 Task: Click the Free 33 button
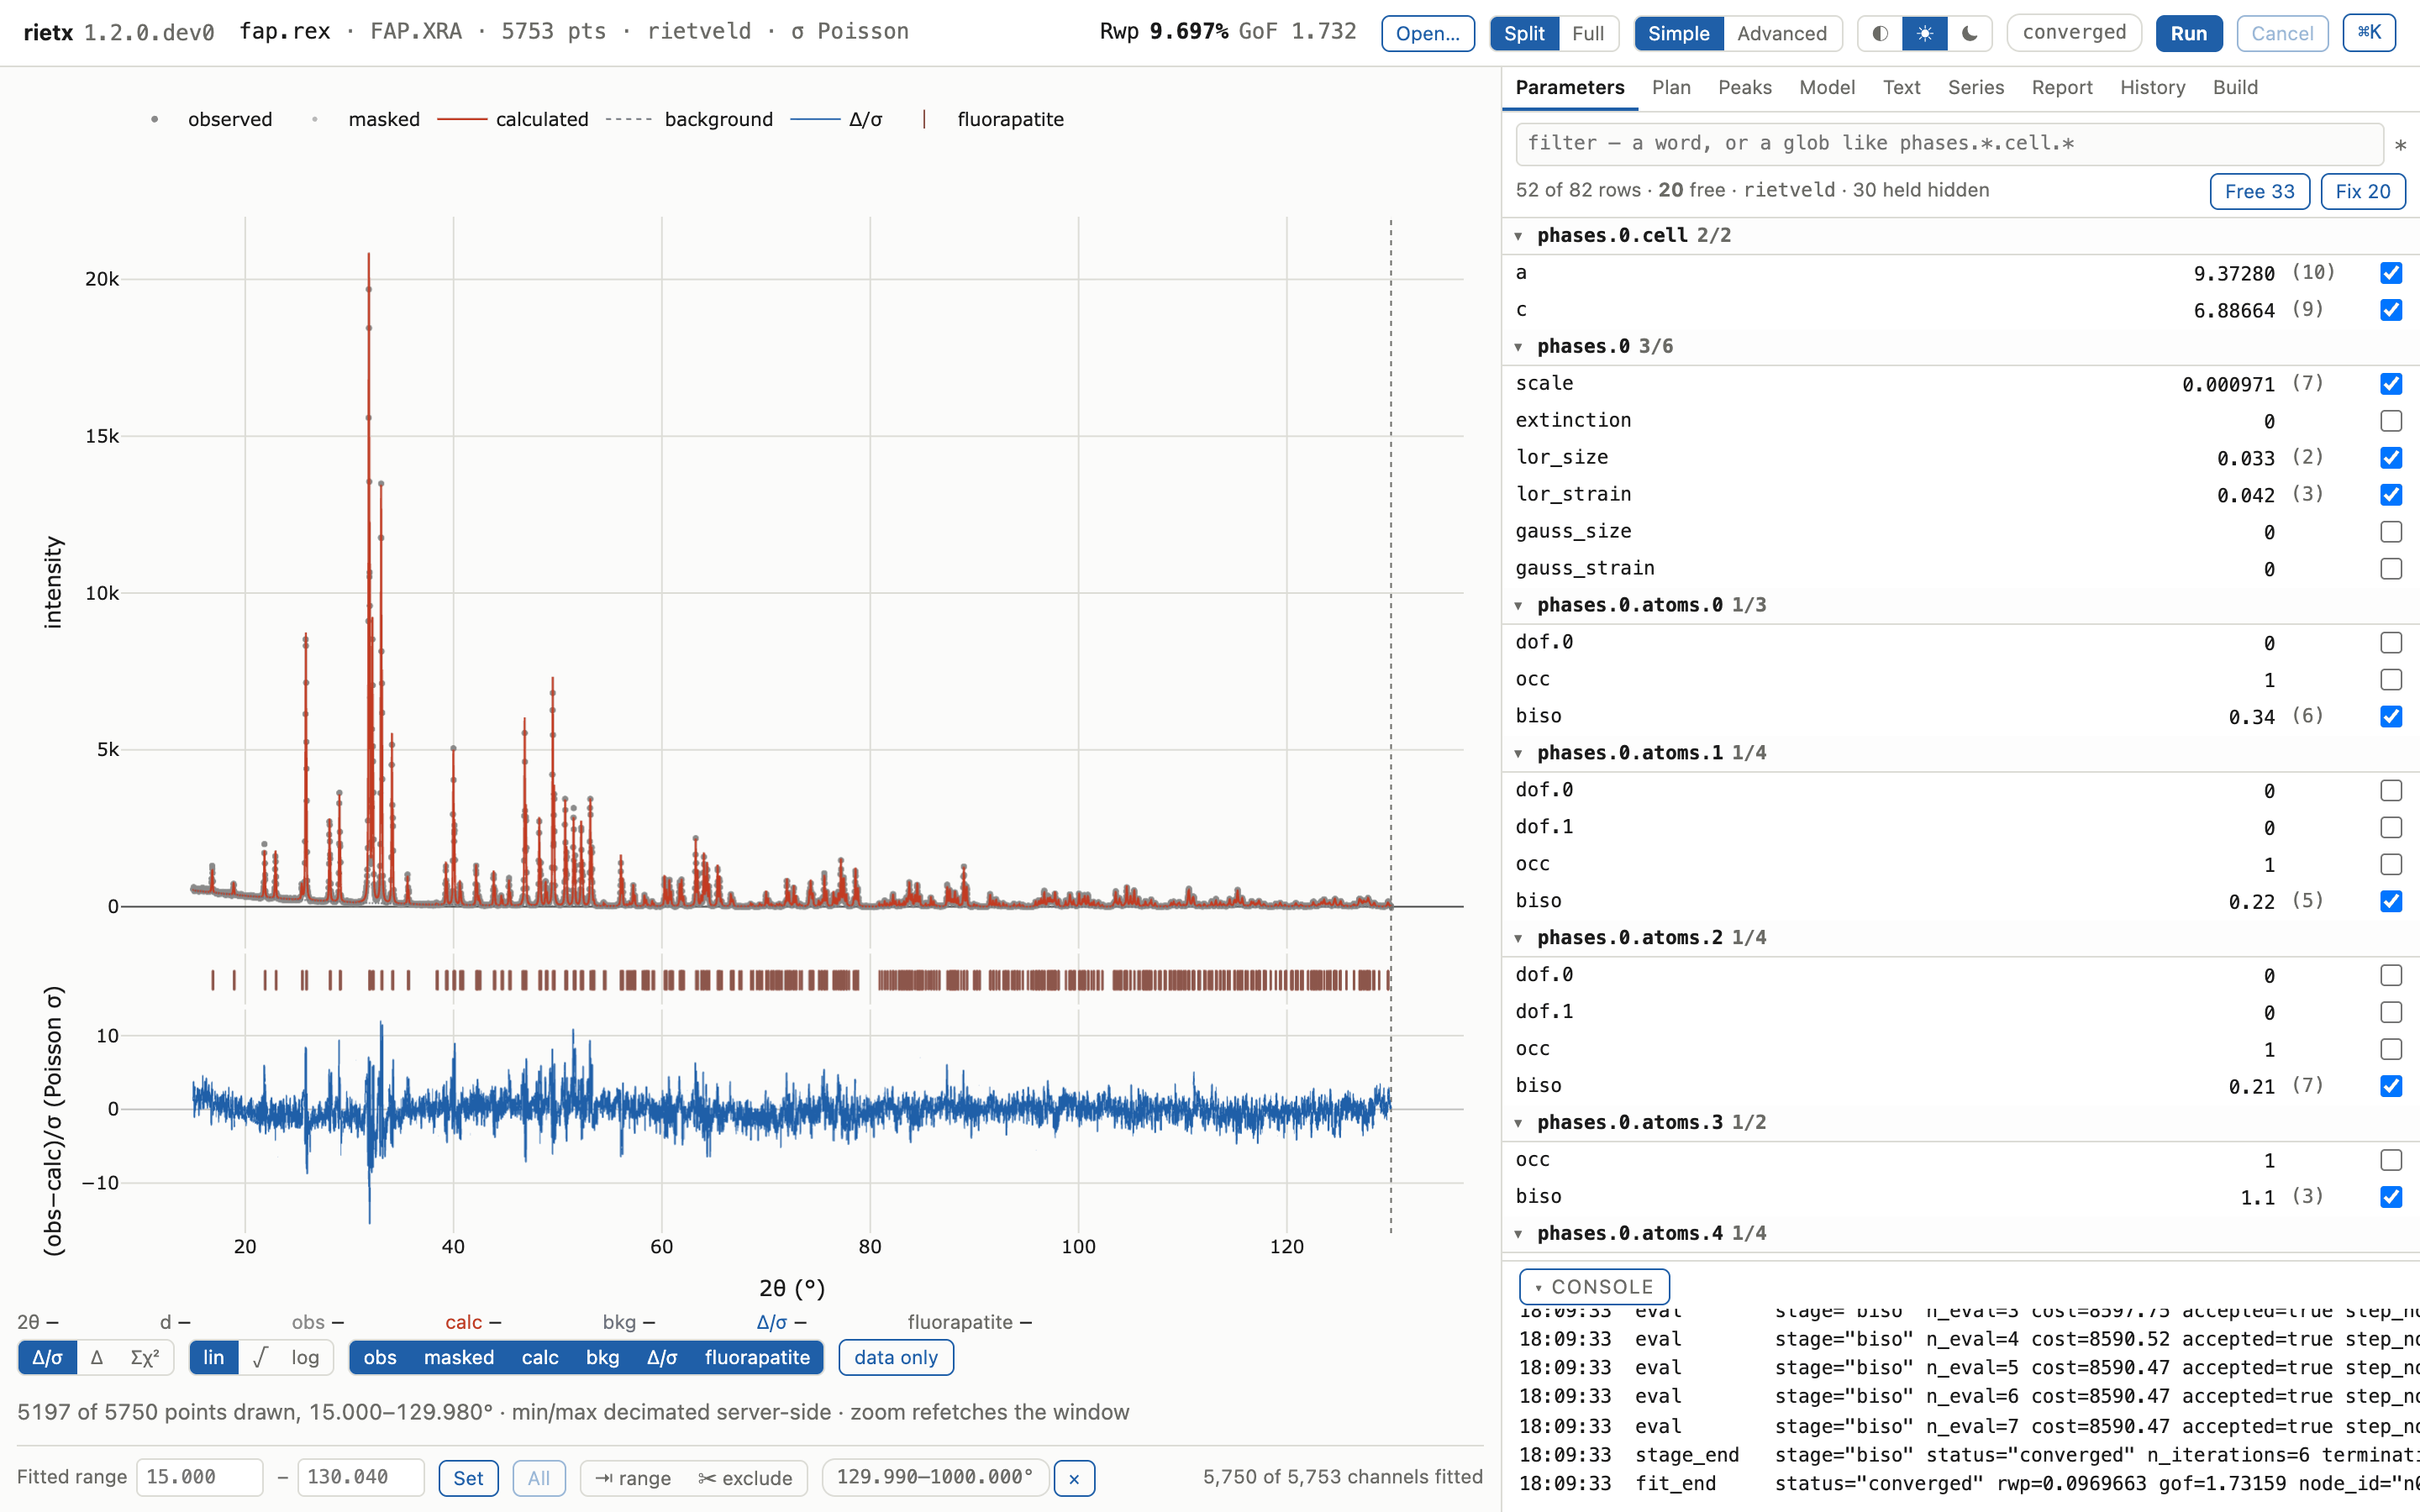(x=2260, y=191)
